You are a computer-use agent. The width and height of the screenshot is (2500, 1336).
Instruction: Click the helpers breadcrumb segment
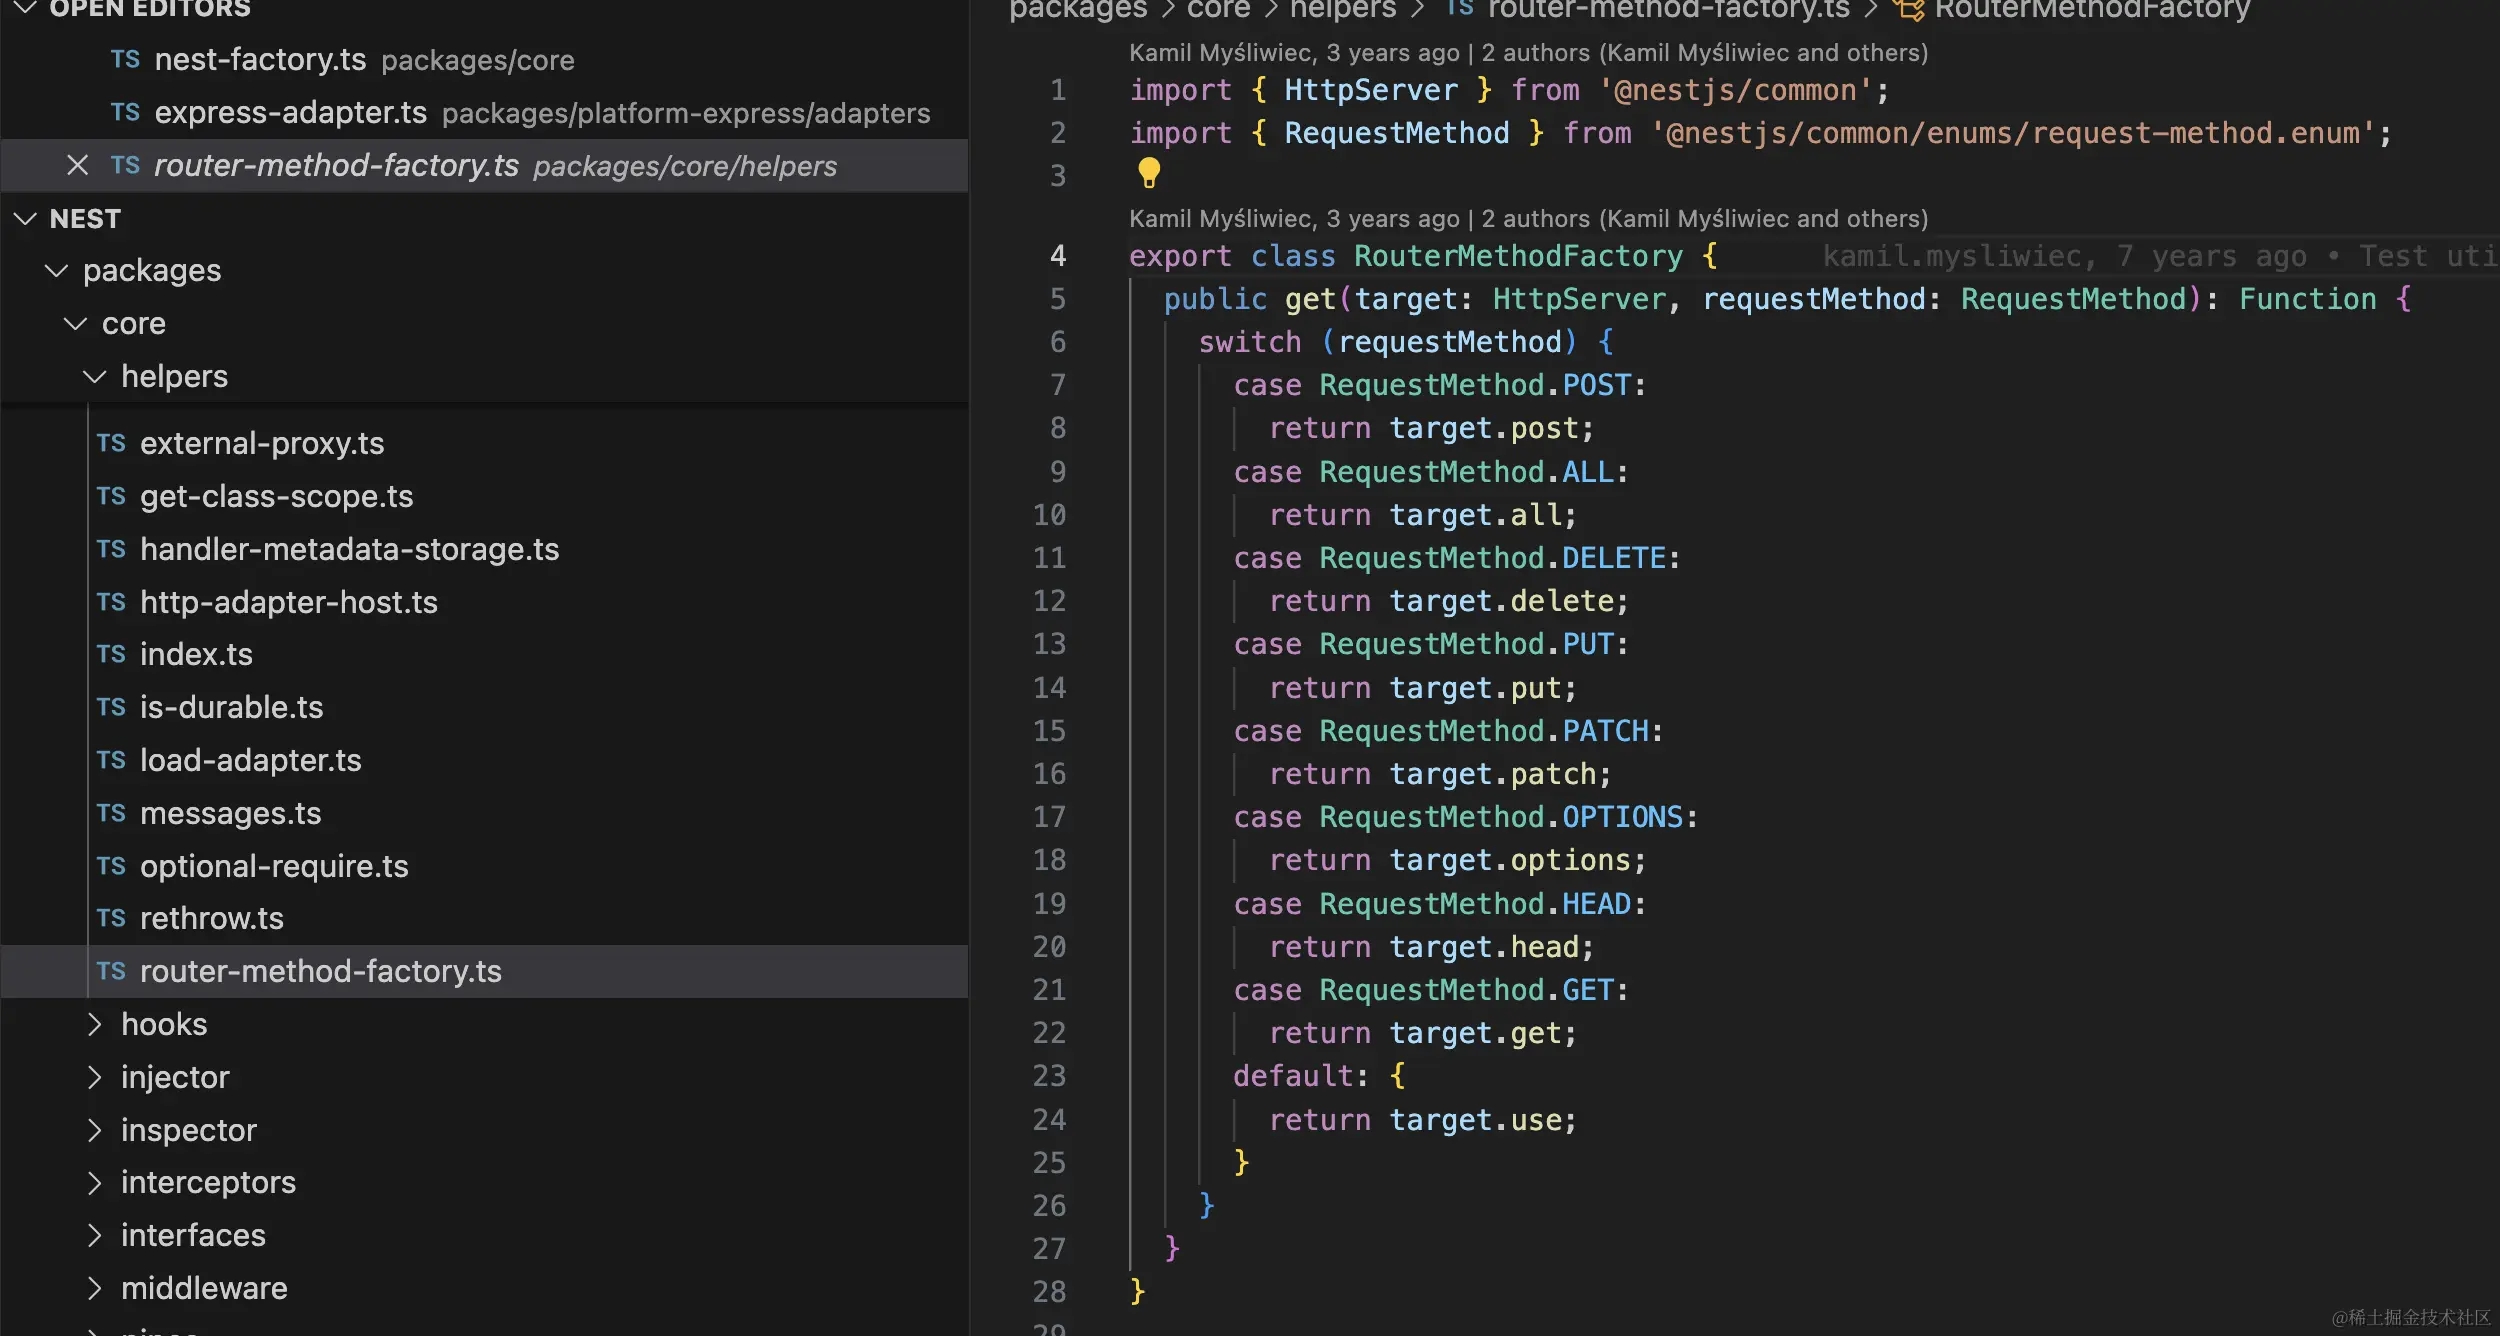(1342, 10)
